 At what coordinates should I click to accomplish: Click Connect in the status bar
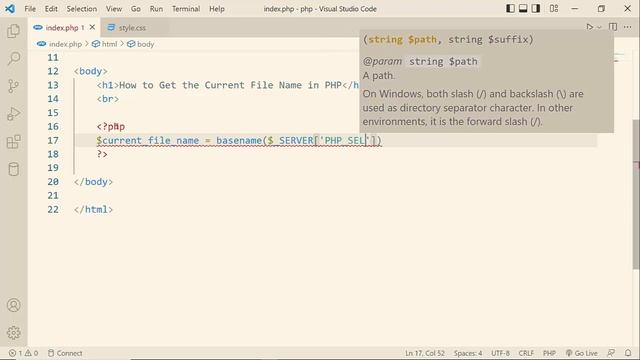(x=65, y=353)
